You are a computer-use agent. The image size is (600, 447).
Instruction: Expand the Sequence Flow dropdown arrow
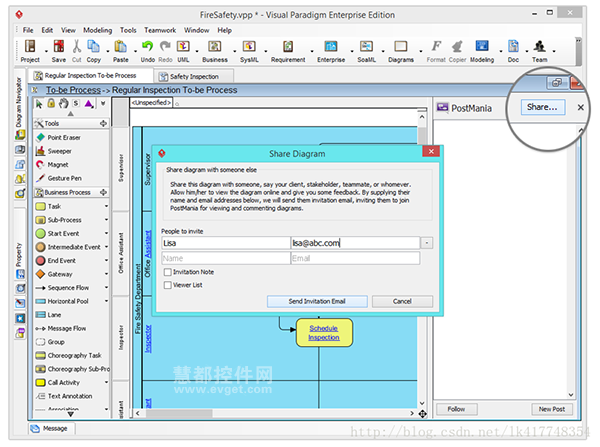pyautogui.click(x=106, y=288)
